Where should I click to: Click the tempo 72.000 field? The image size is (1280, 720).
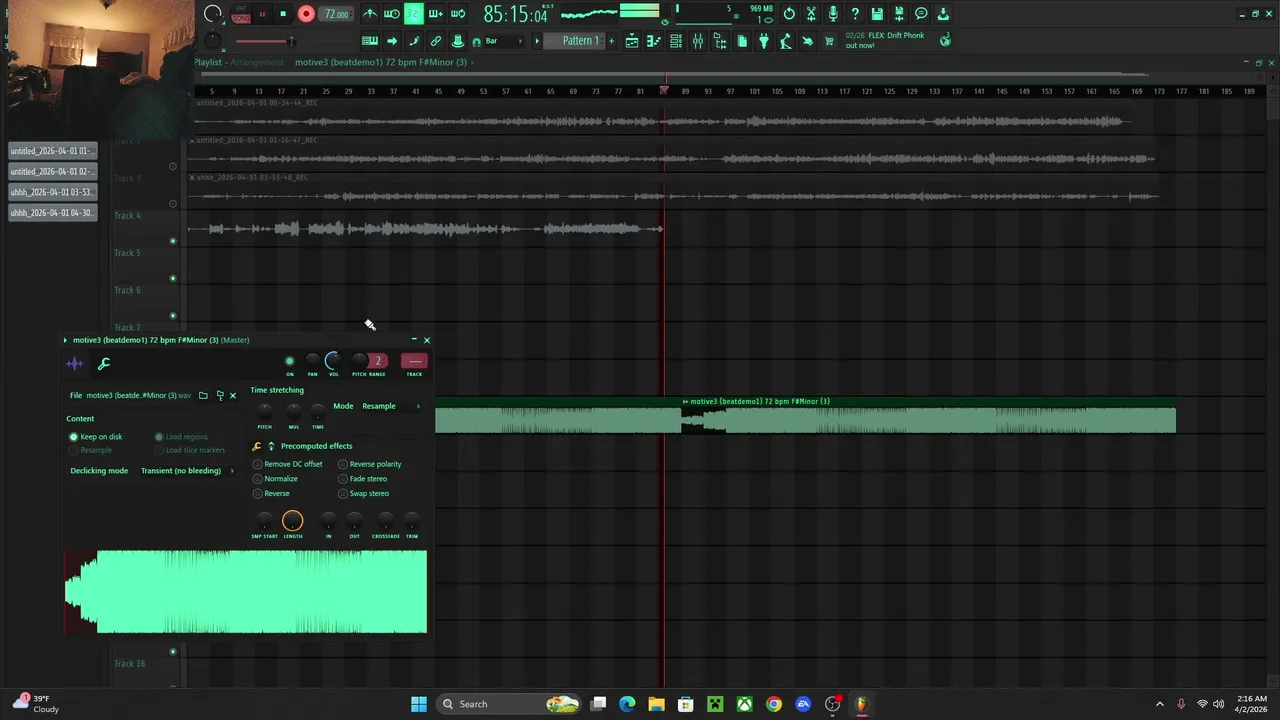coord(336,14)
